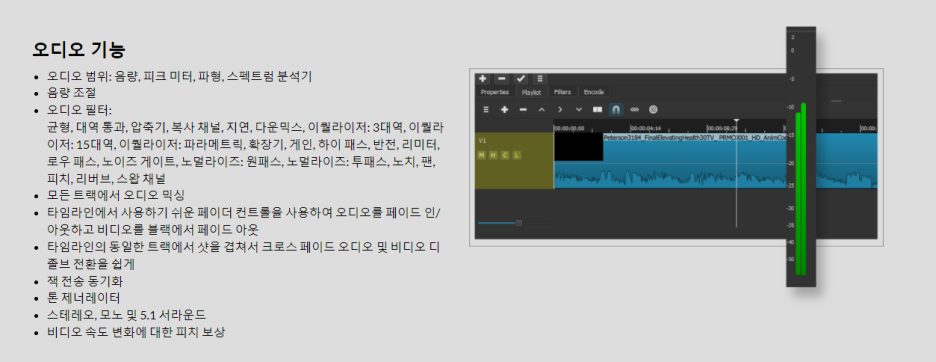Click the playlist add (+) button
936x362 pixels.
(482, 79)
